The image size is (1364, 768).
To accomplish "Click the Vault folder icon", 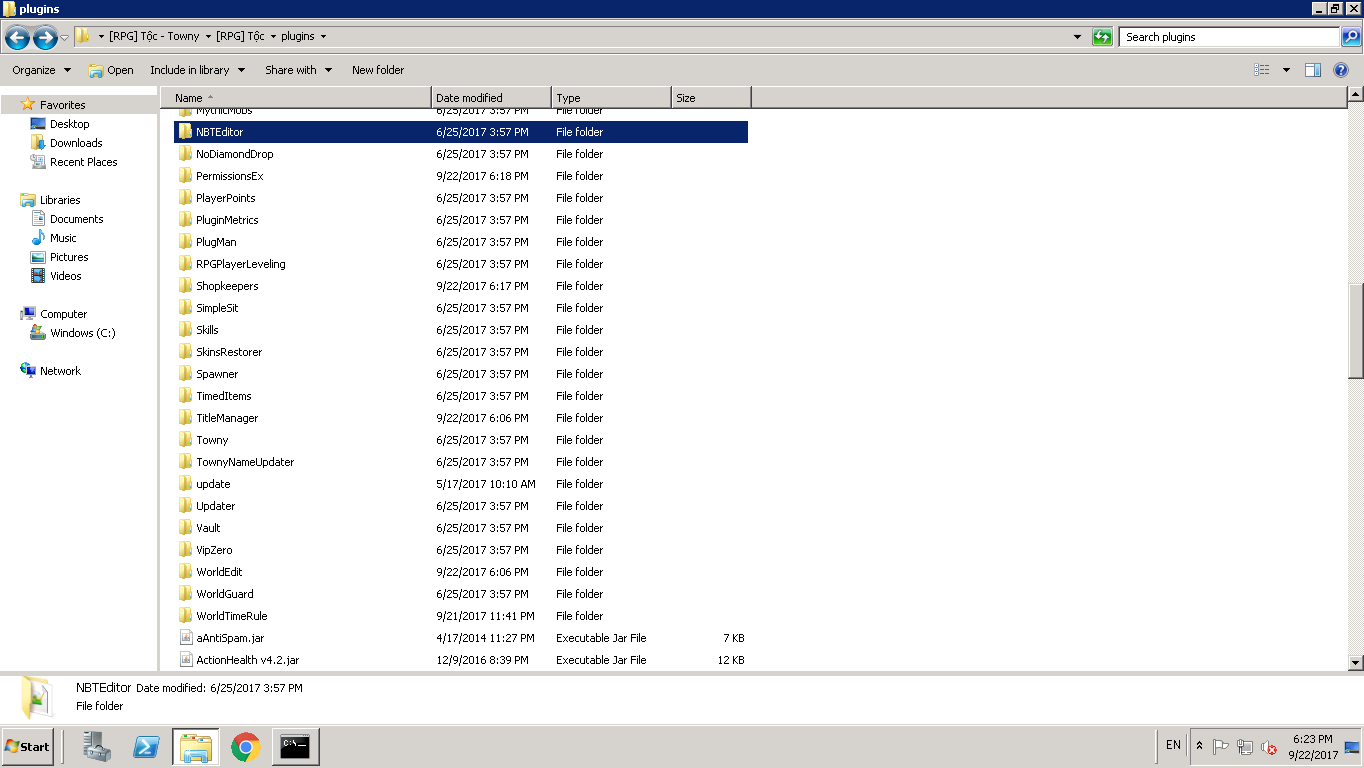I will point(185,528).
